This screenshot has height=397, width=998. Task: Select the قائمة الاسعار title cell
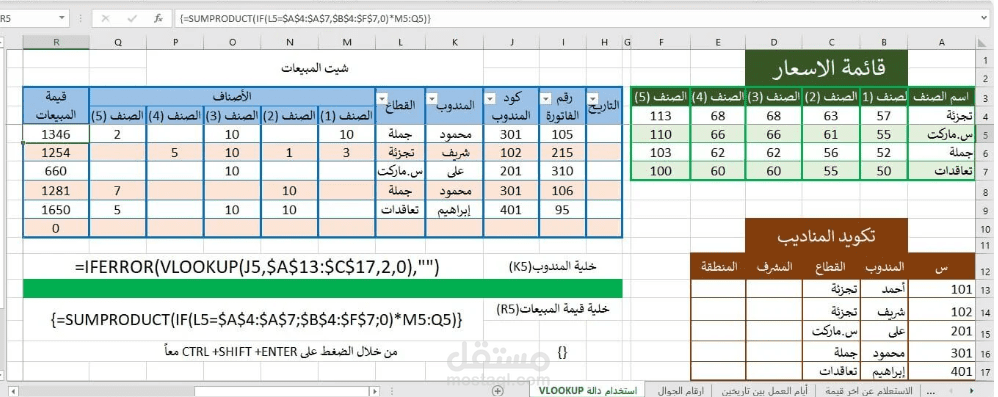(x=827, y=68)
